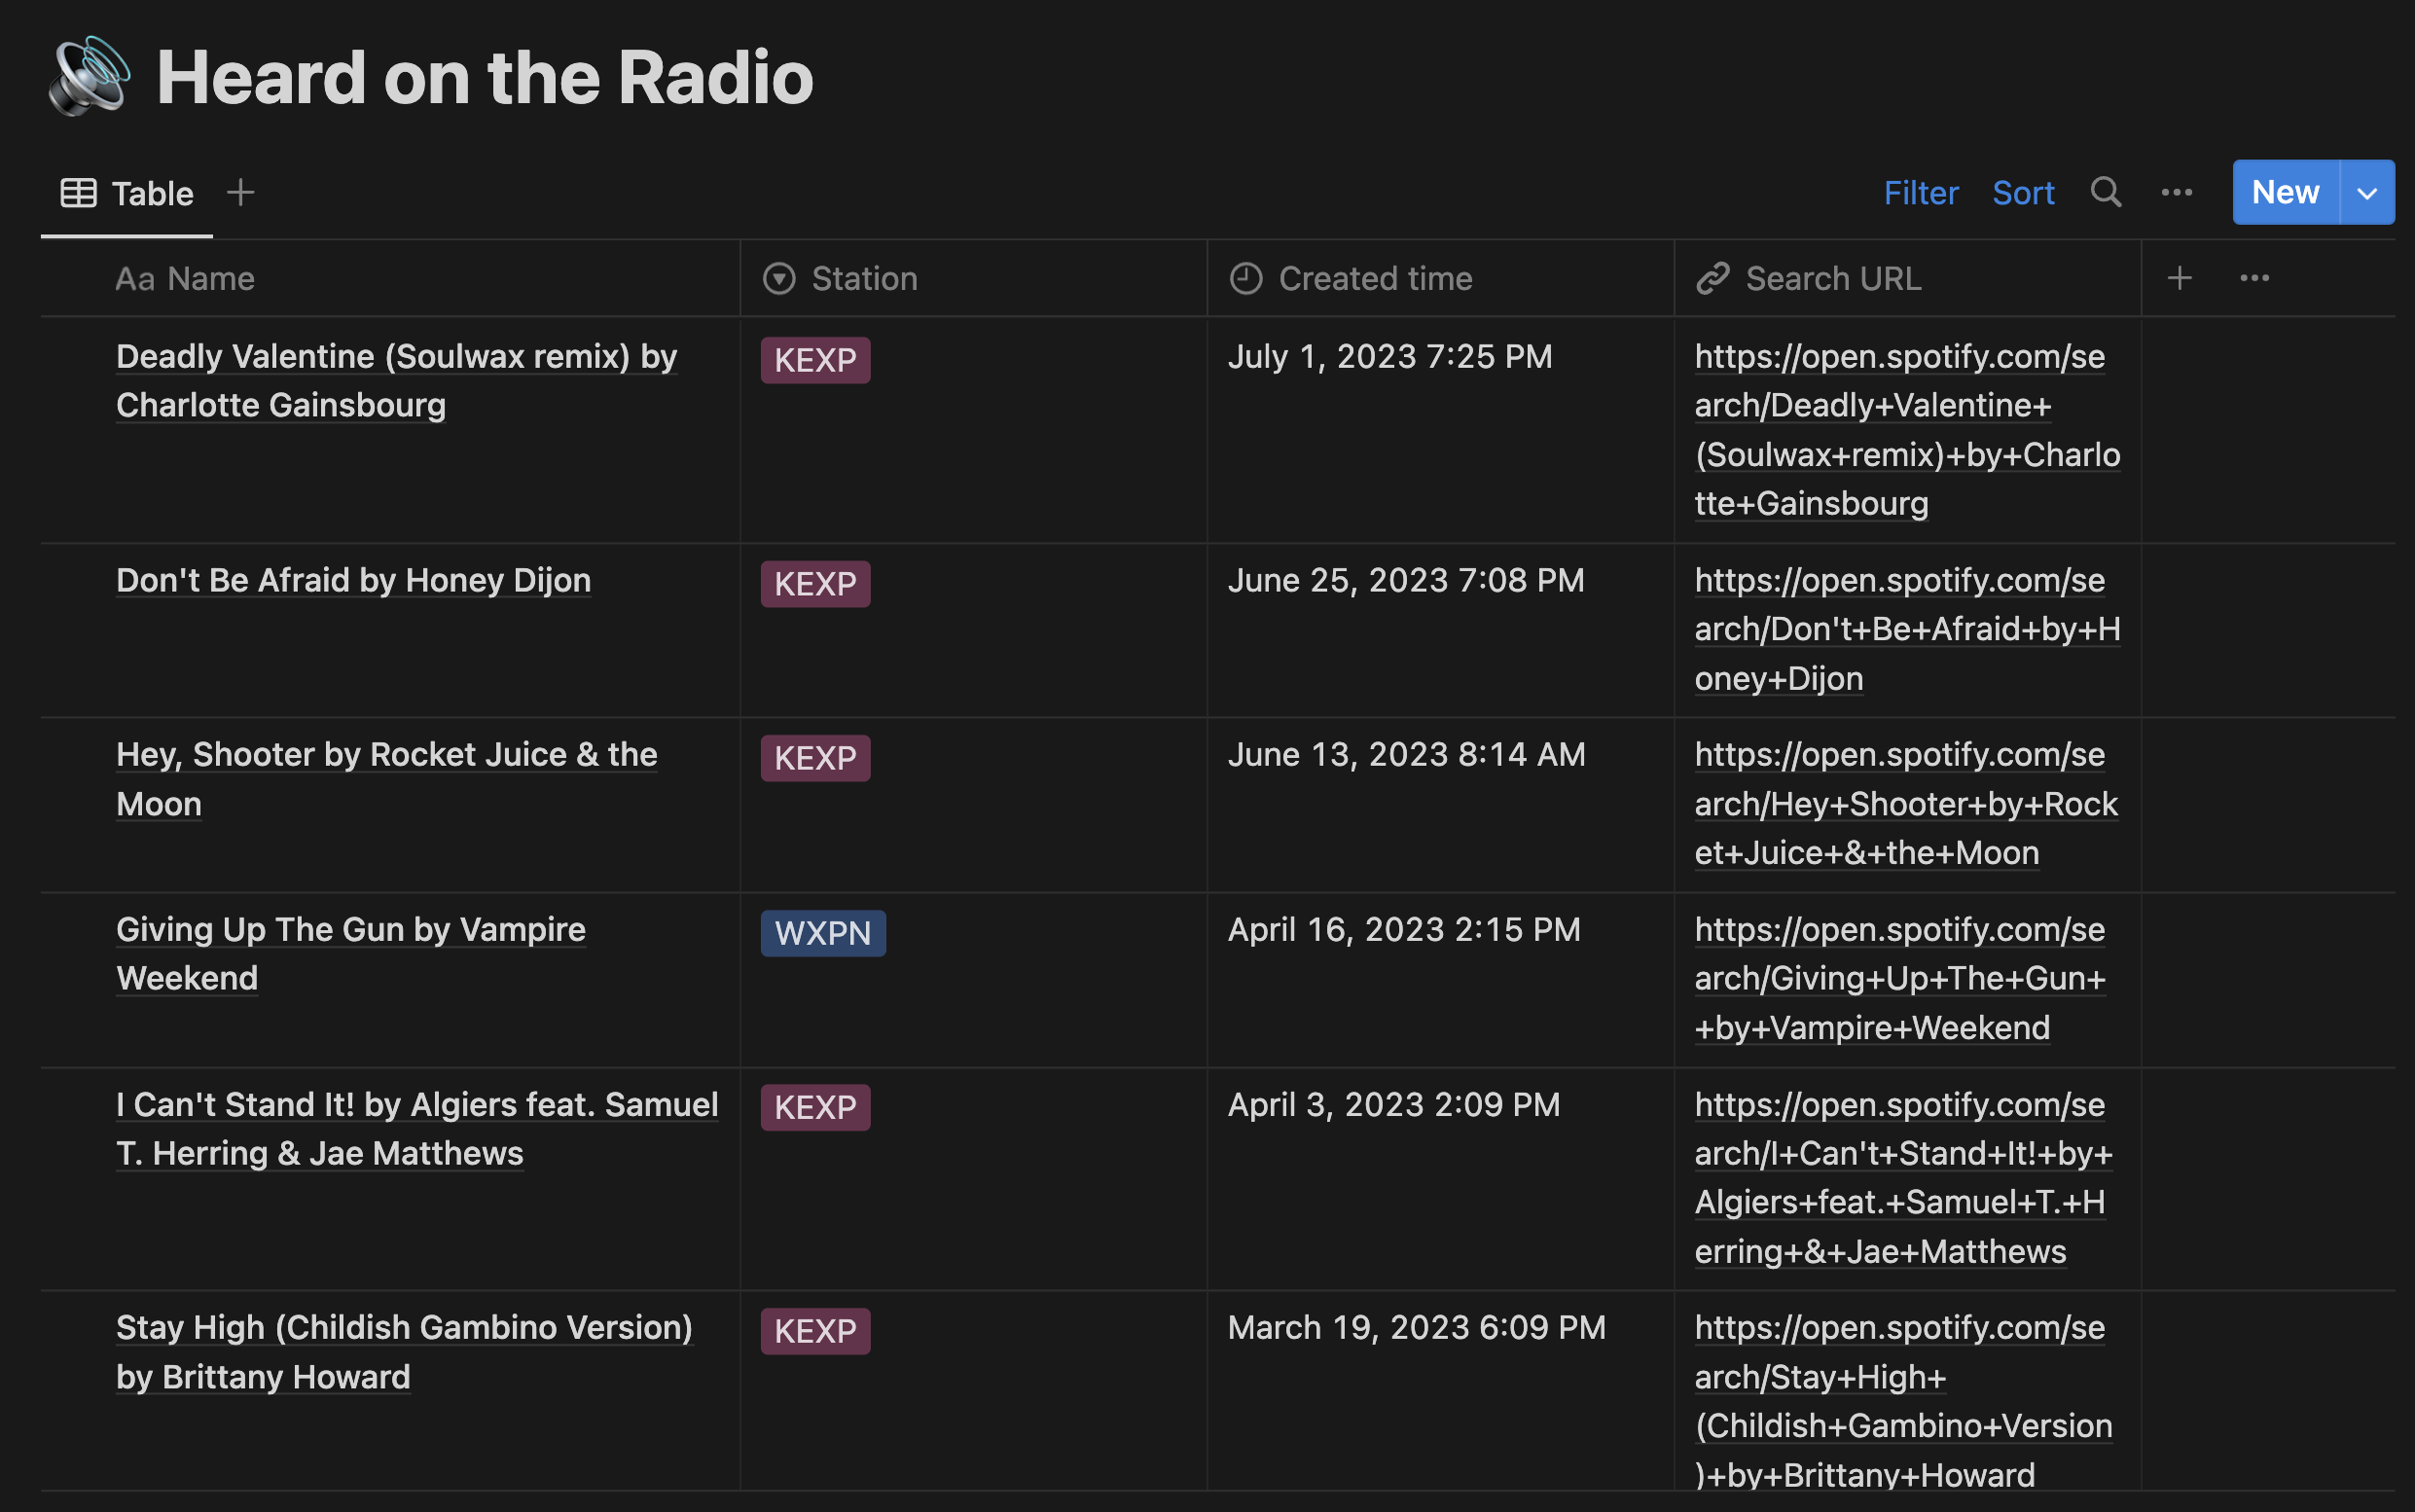Open Spotify search URL for Don't Be Afraid
Screen dimensions: 2415x1512
click(x=1907, y=629)
